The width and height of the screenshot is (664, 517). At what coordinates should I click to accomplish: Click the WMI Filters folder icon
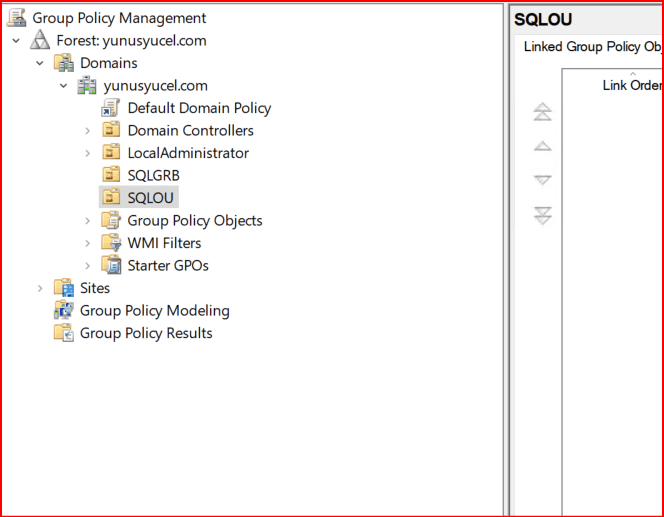tap(111, 243)
